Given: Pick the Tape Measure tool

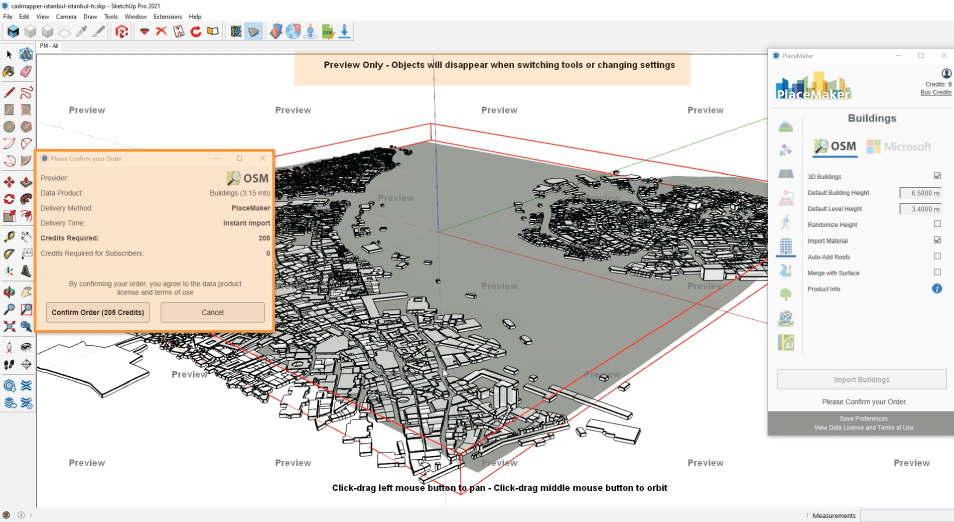Looking at the screenshot, I should (9, 237).
